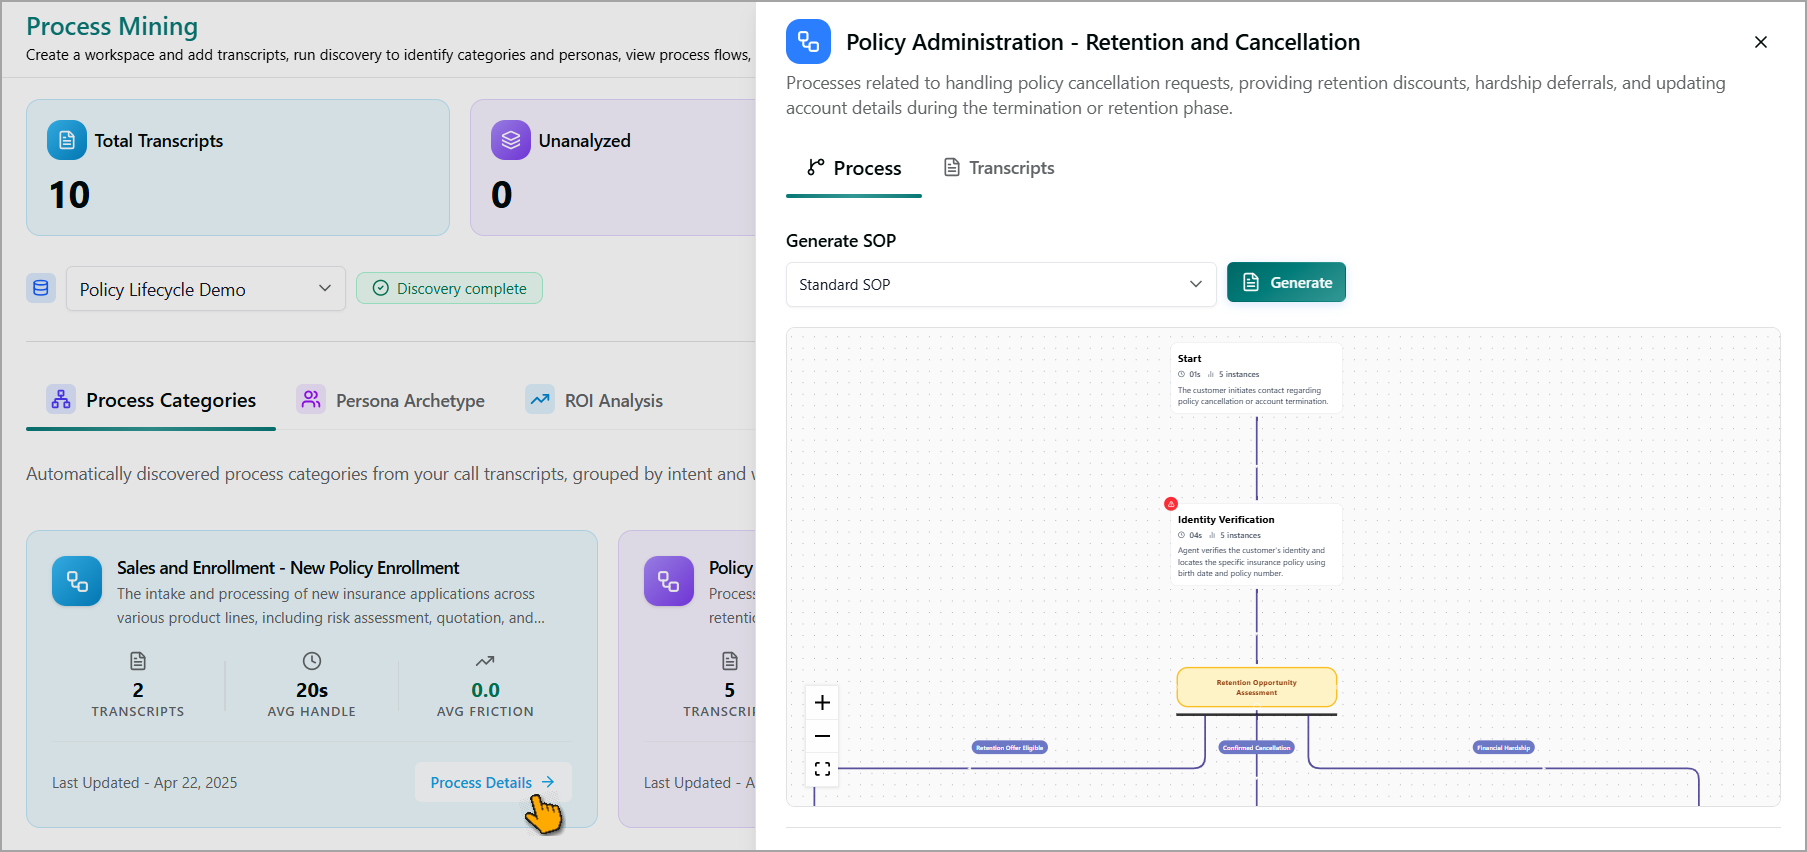Image resolution: width=1807 pixels, height=852 pixels.
Task: Select the Identity Verification node
Action: (x=1256, y=545)
